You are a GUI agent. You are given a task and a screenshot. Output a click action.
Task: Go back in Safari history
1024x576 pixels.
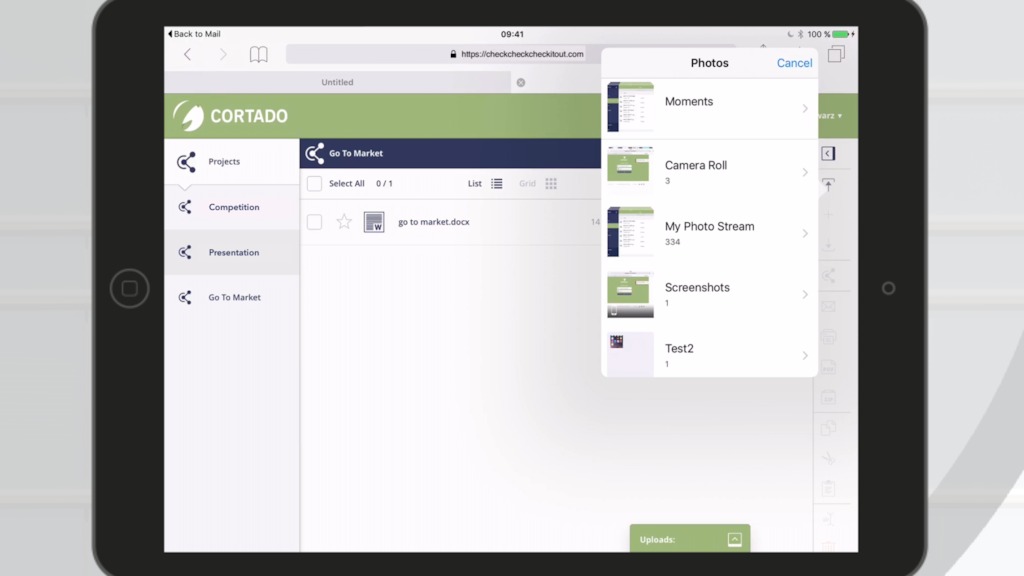click(188, 54)
